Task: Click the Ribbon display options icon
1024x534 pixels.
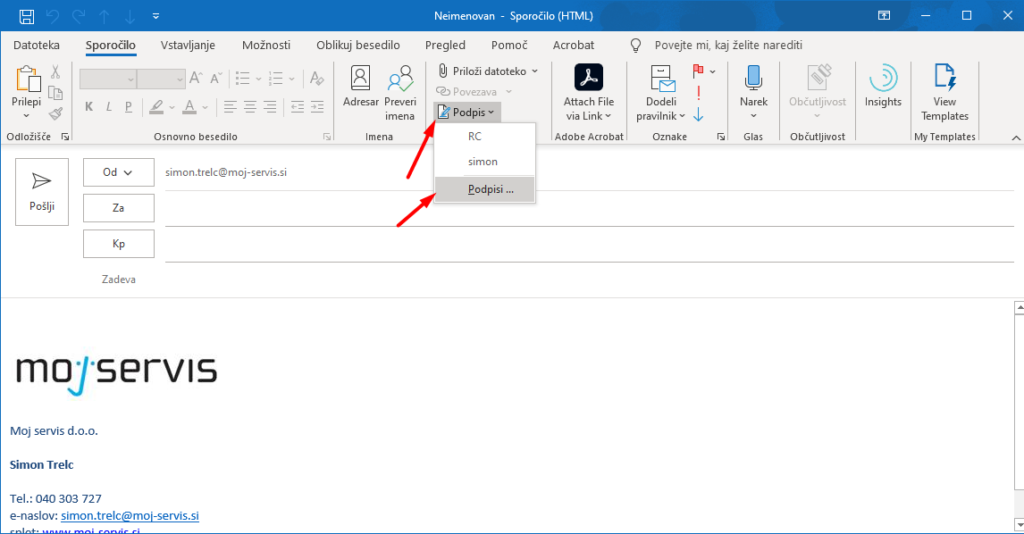Action: click(884, 16)
